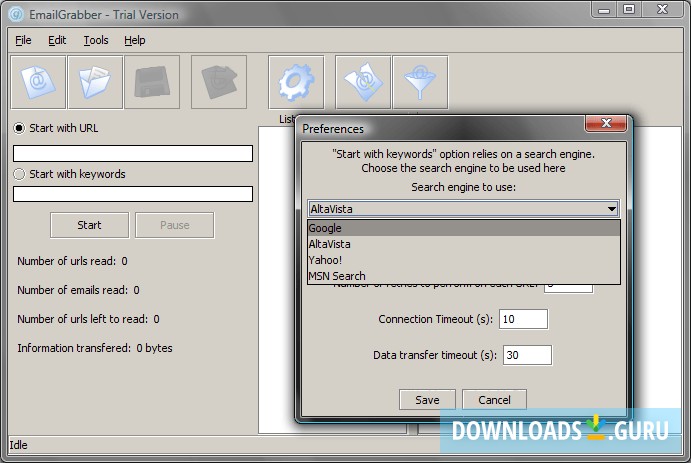Click the Number of emails read label
Screen dimensions: 691x463
point(78,290)
